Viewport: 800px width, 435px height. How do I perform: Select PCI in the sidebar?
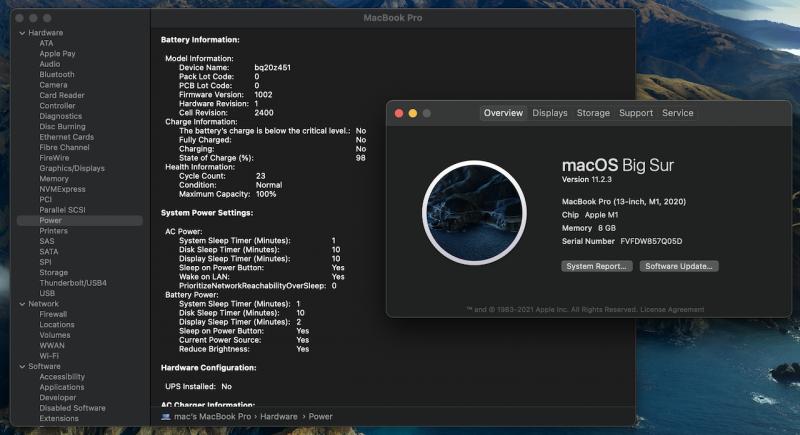(45, 199)
